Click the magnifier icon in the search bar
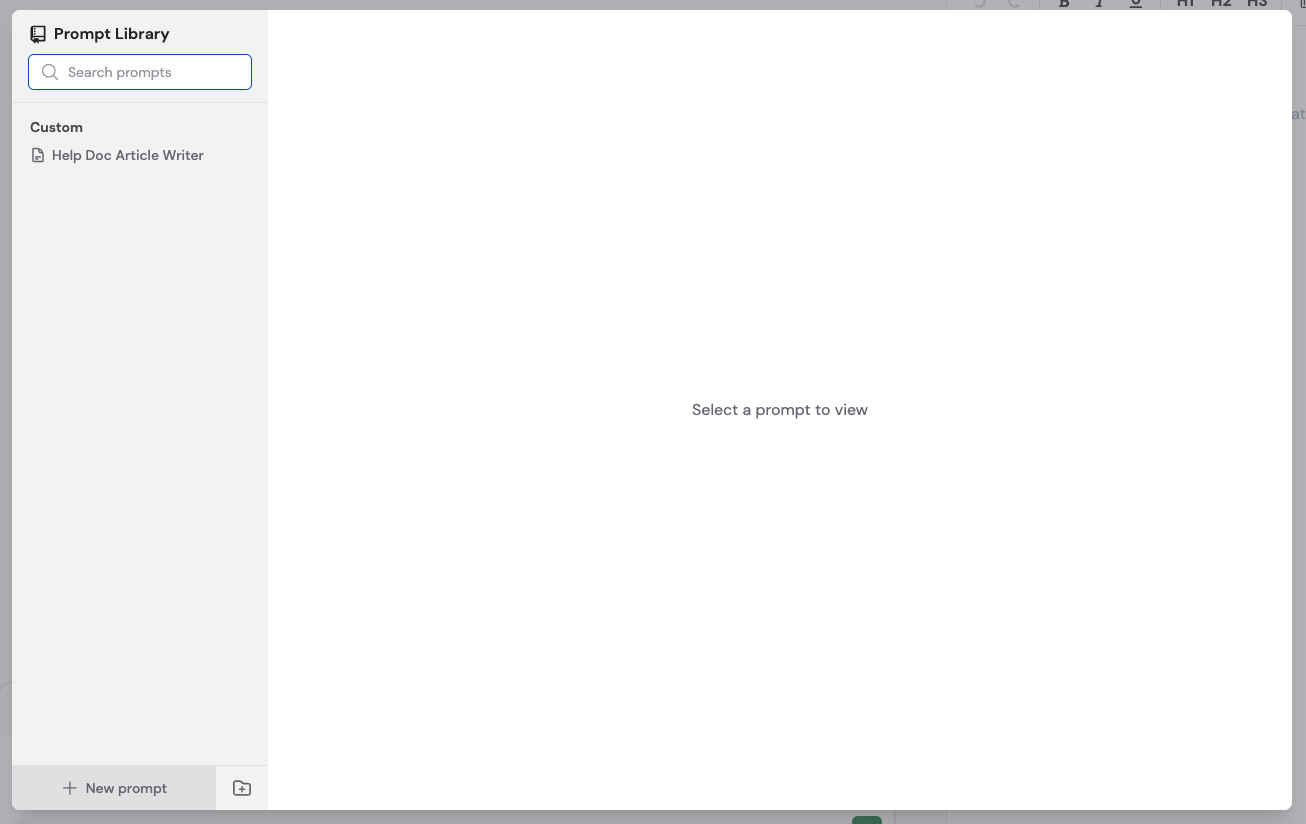This screenshot has width=1306, height=824. click(50, 72)
